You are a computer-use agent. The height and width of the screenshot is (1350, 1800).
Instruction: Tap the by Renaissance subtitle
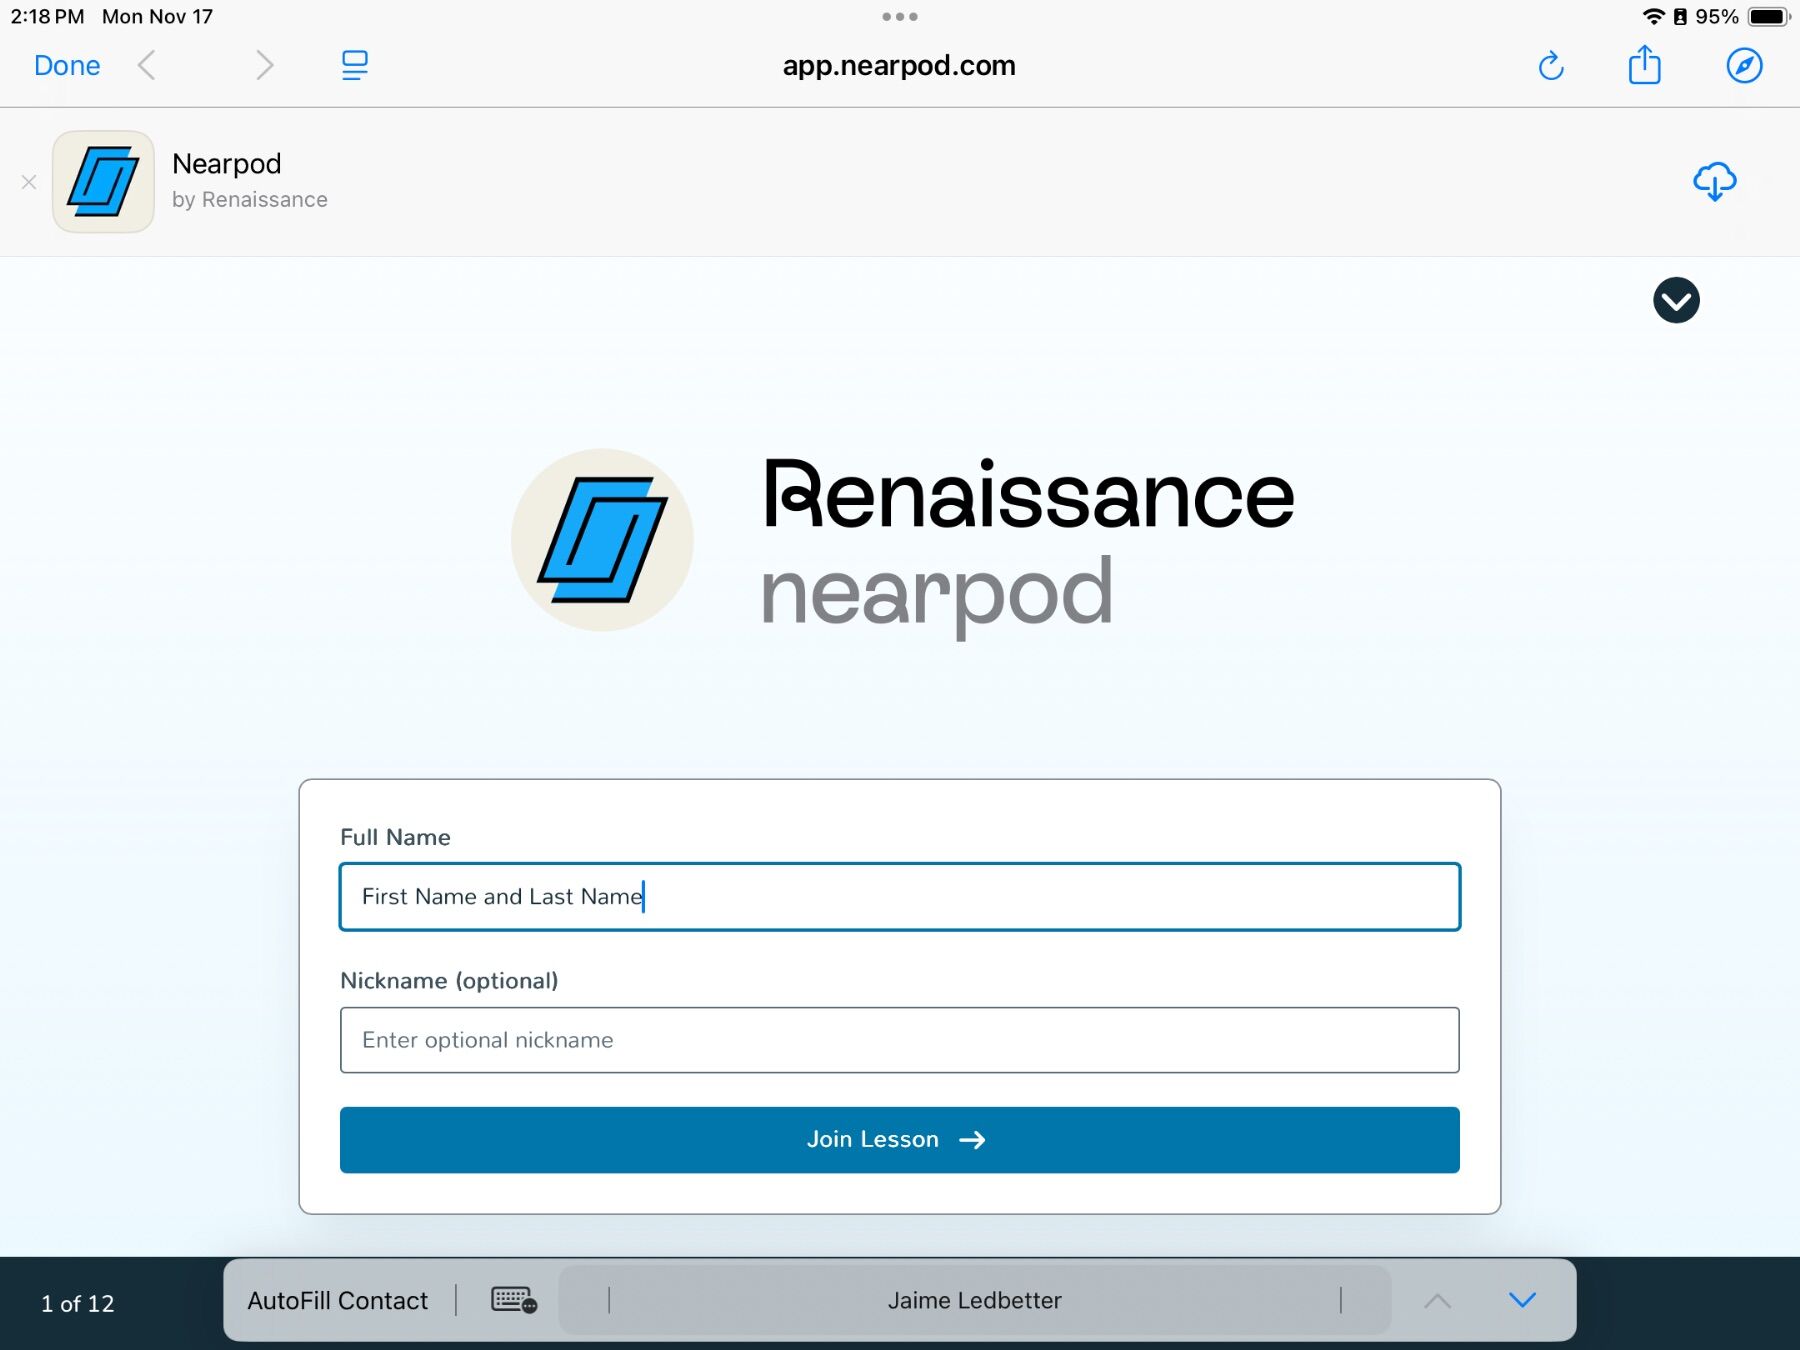tap(250, 200)
